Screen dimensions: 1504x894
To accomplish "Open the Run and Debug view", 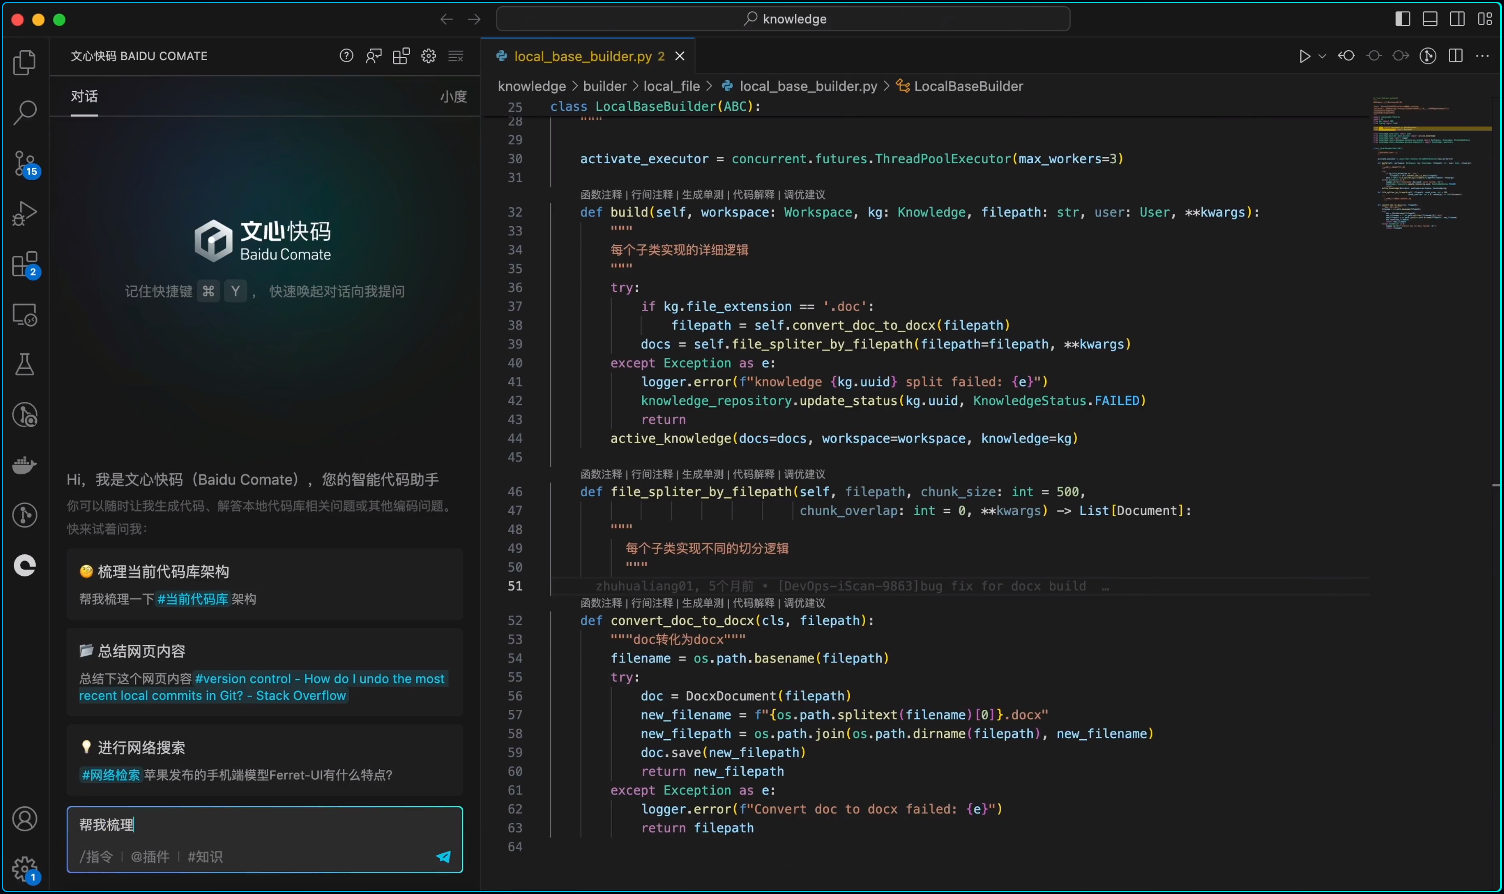I will pyautogui.click(x=25, y=213).
